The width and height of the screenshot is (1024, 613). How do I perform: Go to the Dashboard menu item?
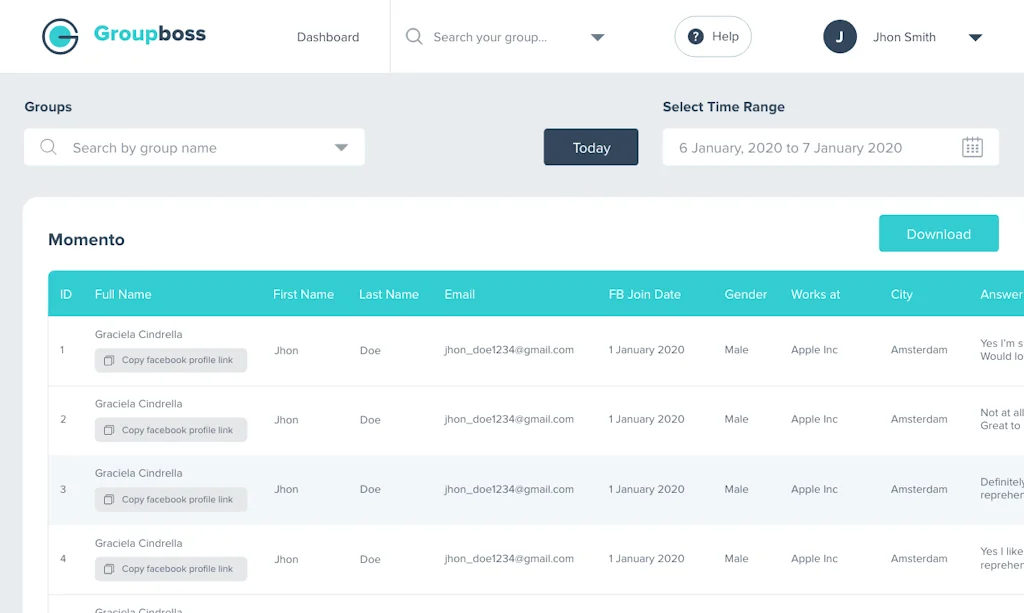(328, 37)
